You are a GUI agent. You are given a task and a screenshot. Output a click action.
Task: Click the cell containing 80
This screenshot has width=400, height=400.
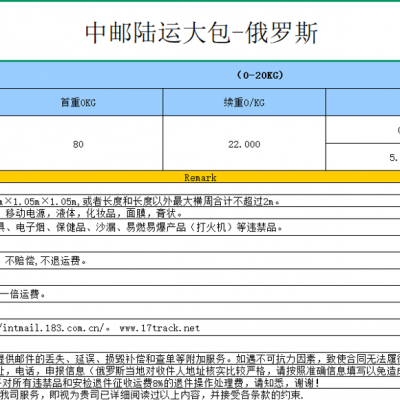click(81, 143)
